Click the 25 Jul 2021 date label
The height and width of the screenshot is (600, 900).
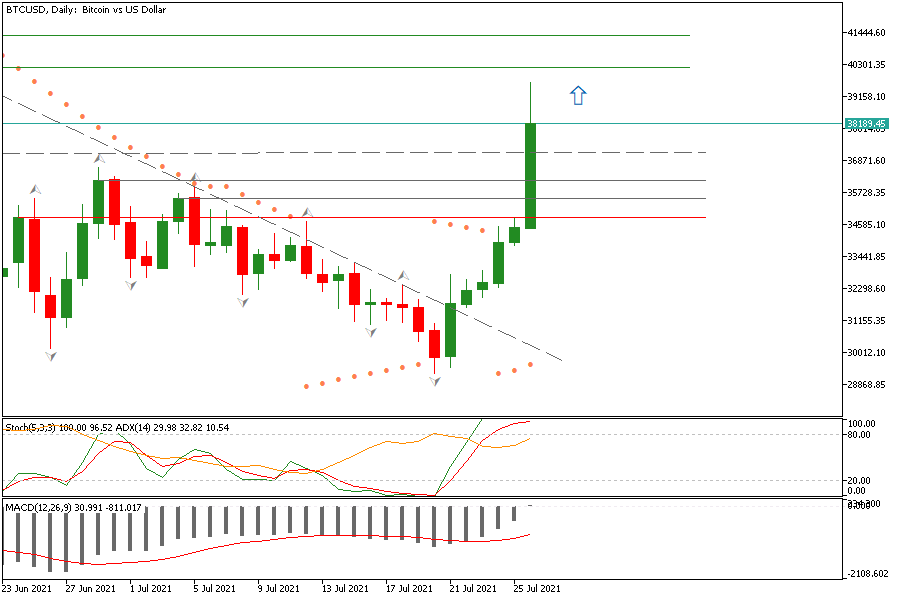[537, 589]
